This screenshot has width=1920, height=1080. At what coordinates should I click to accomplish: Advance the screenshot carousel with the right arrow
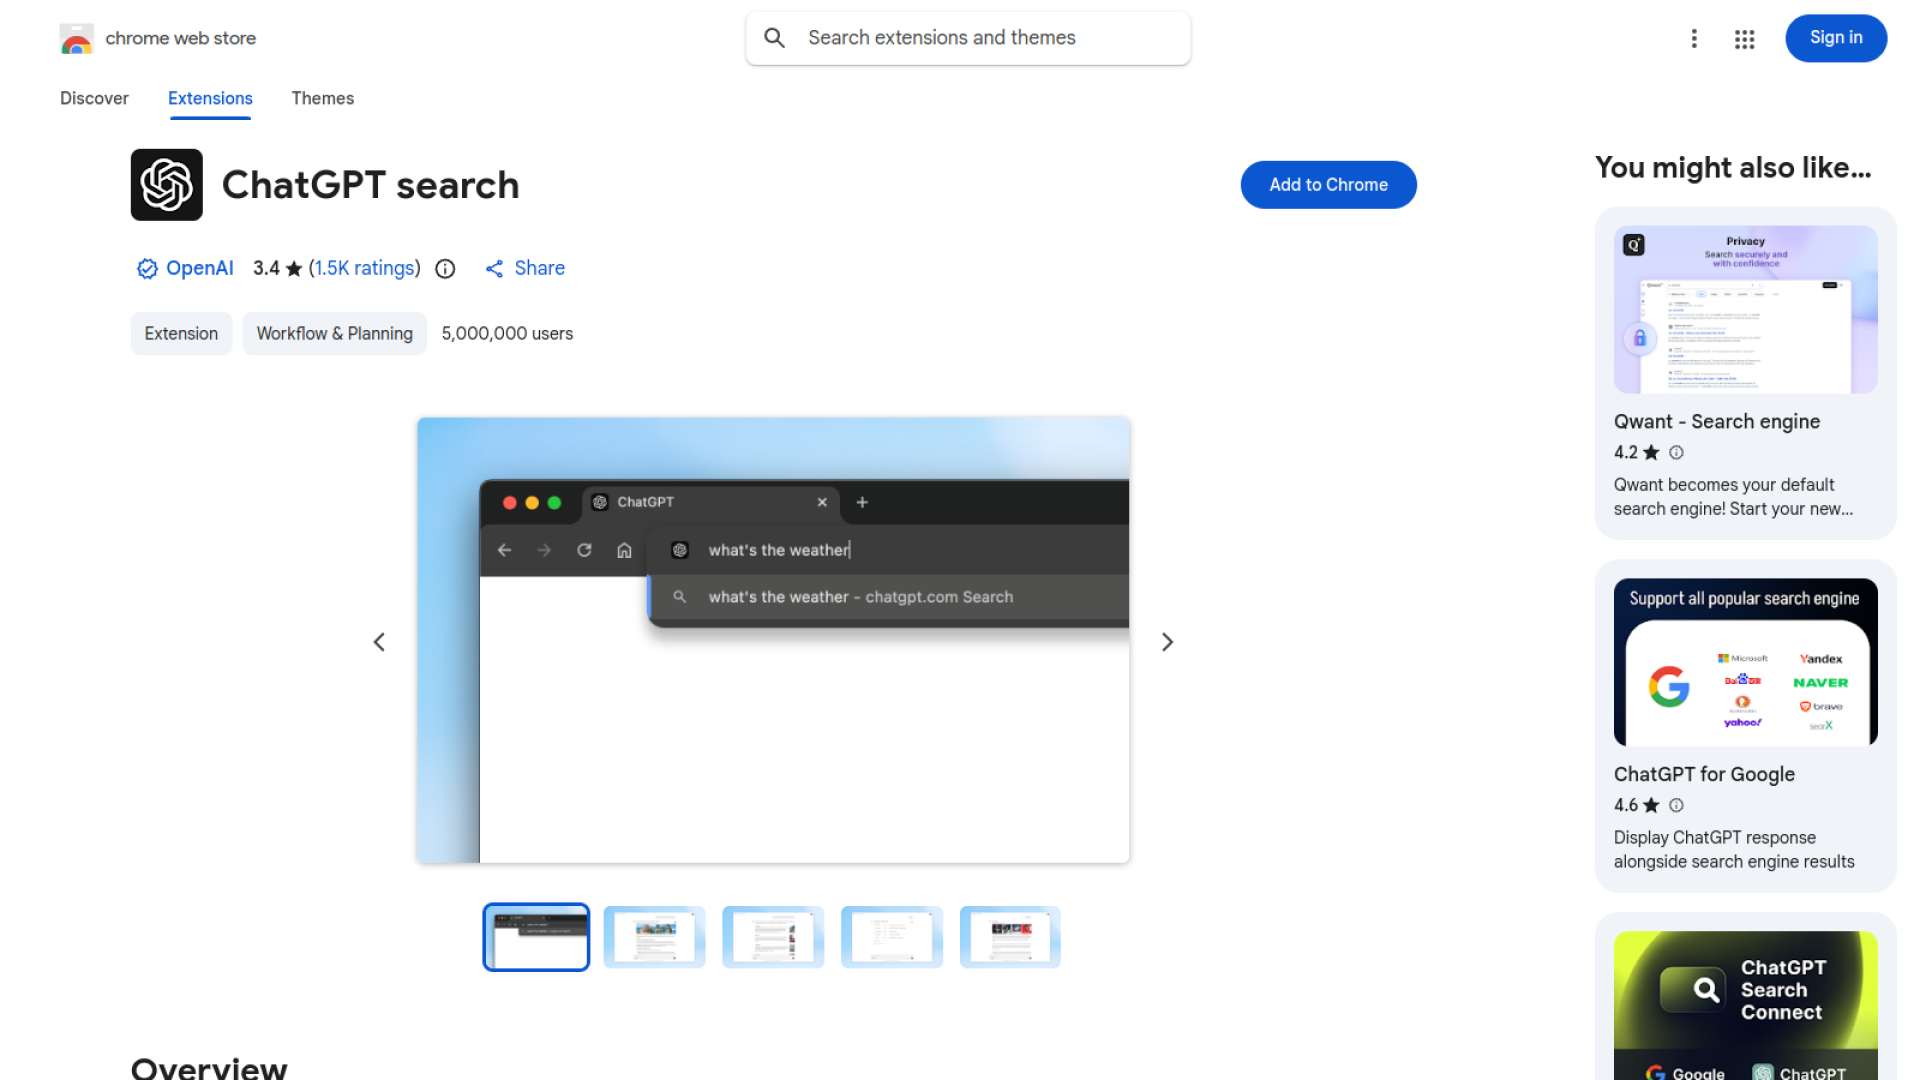1167,641
